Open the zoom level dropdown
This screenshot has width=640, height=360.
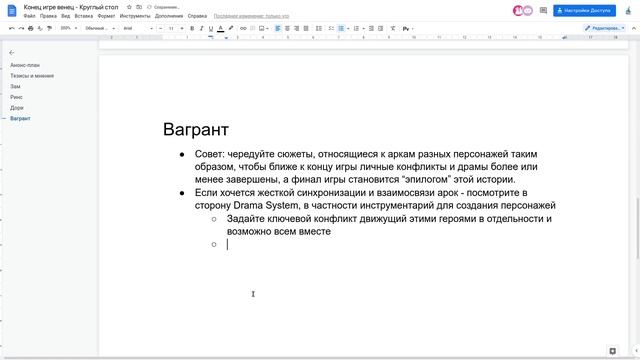[x=69, y=28]
